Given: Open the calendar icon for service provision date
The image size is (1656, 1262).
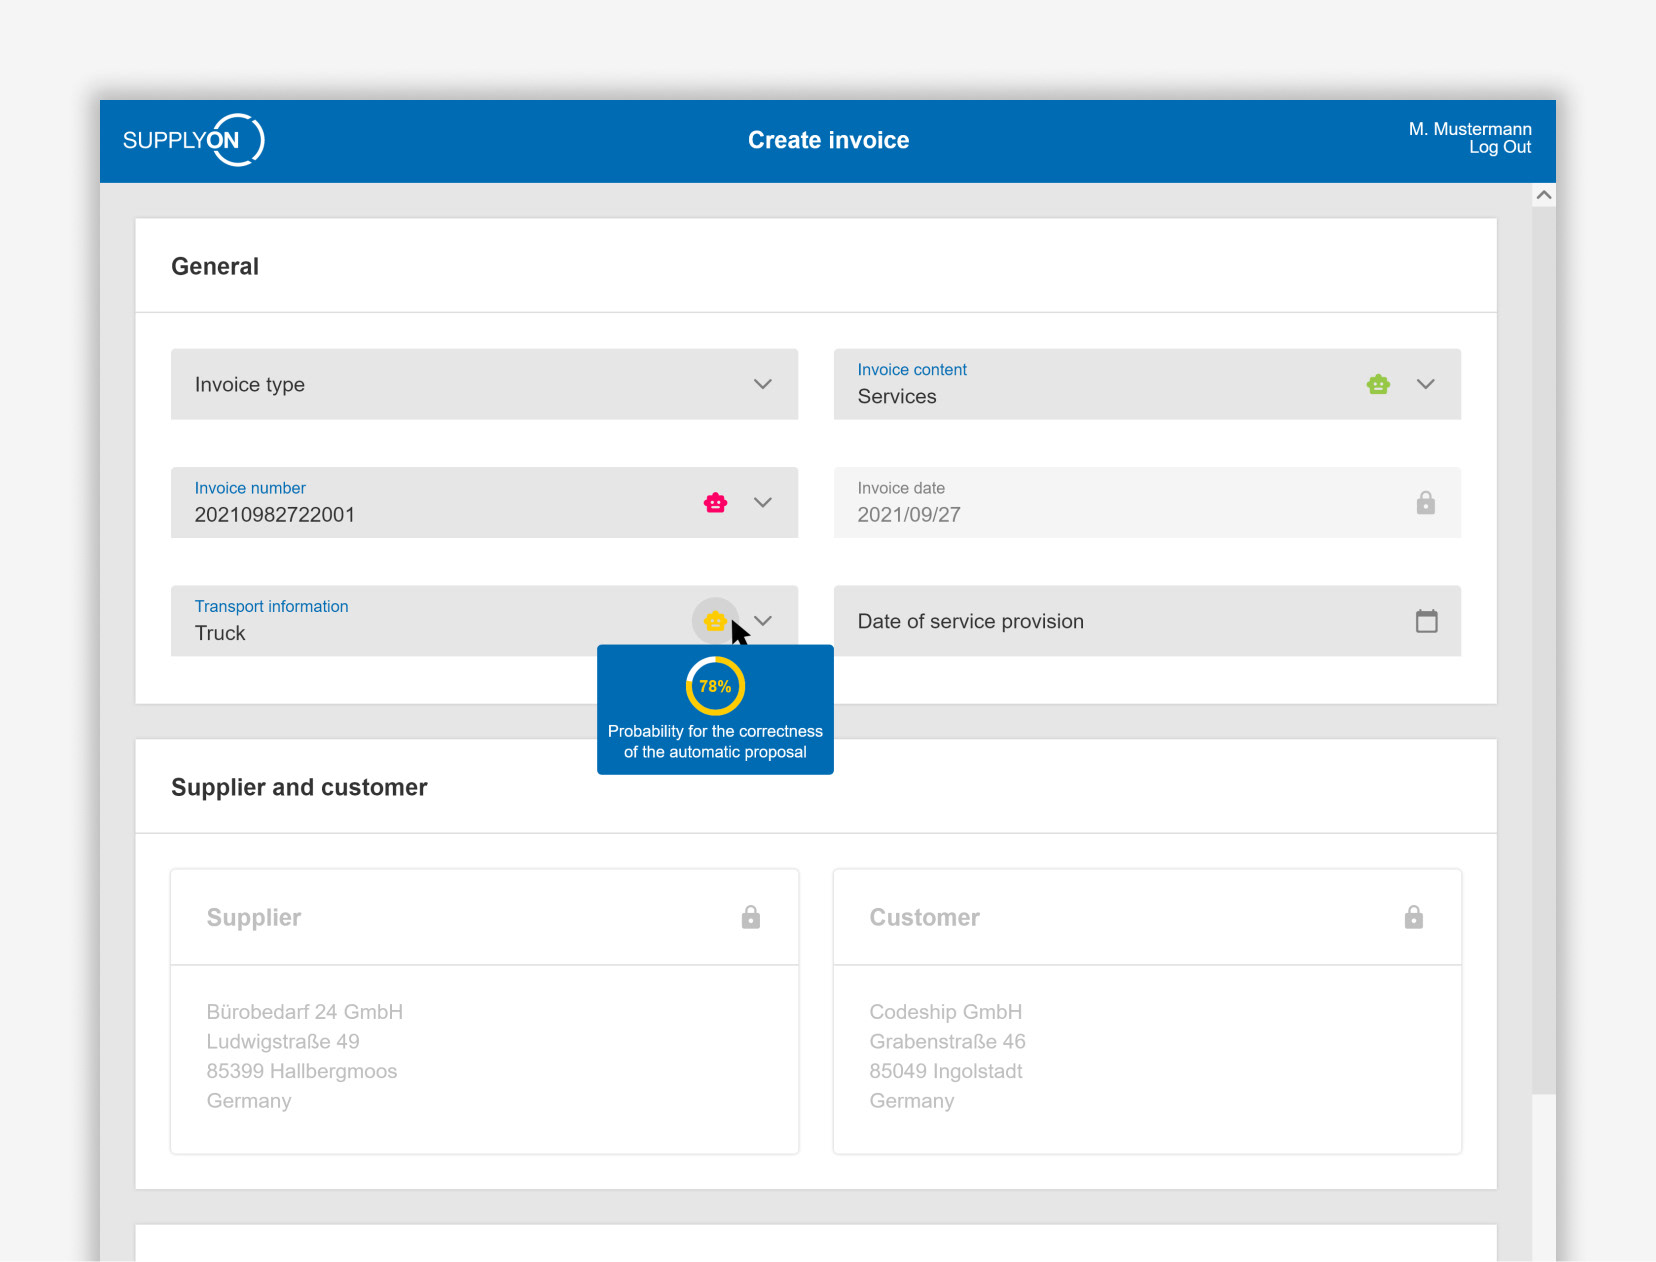Looking at the screenshot, I should tap(1427, 621).
